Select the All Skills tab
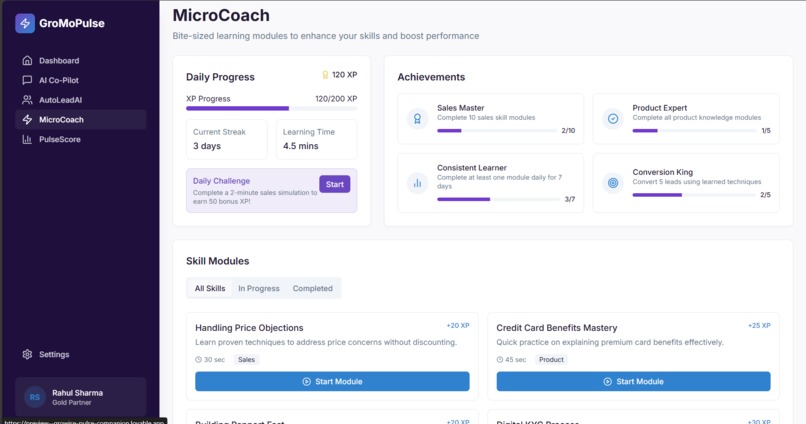This screenshot has width=806, height=424. click(210, 288)
